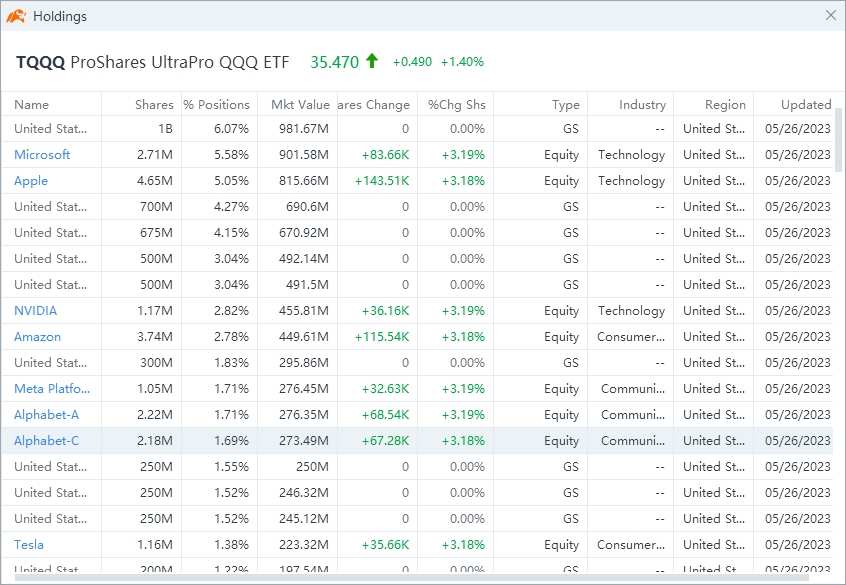Click the horizontal scrollbar at bottom
The height and width of the screenshot is (585, 846).
click(x=400, y=578)
